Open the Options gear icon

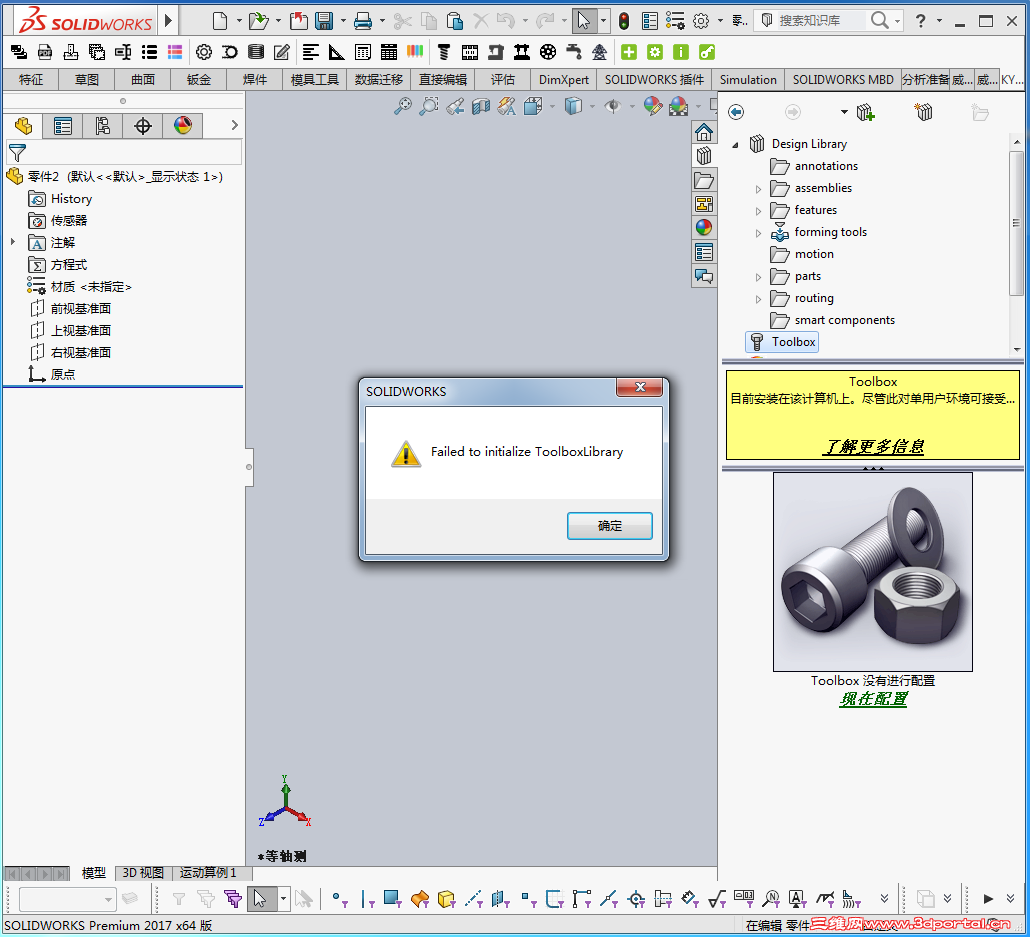[702, 21]
